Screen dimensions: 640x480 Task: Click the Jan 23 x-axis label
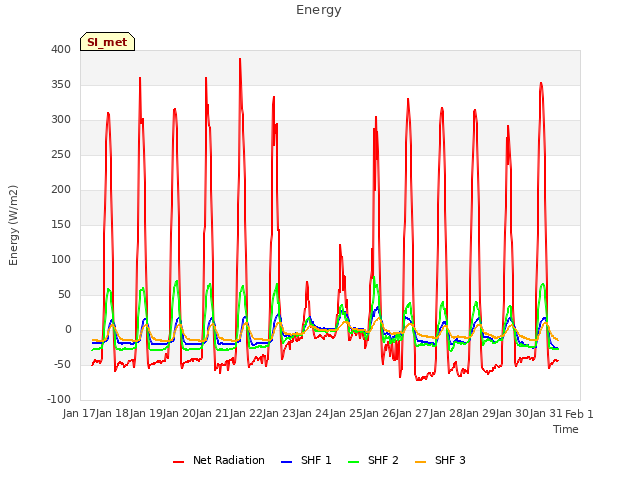(279, 414)
